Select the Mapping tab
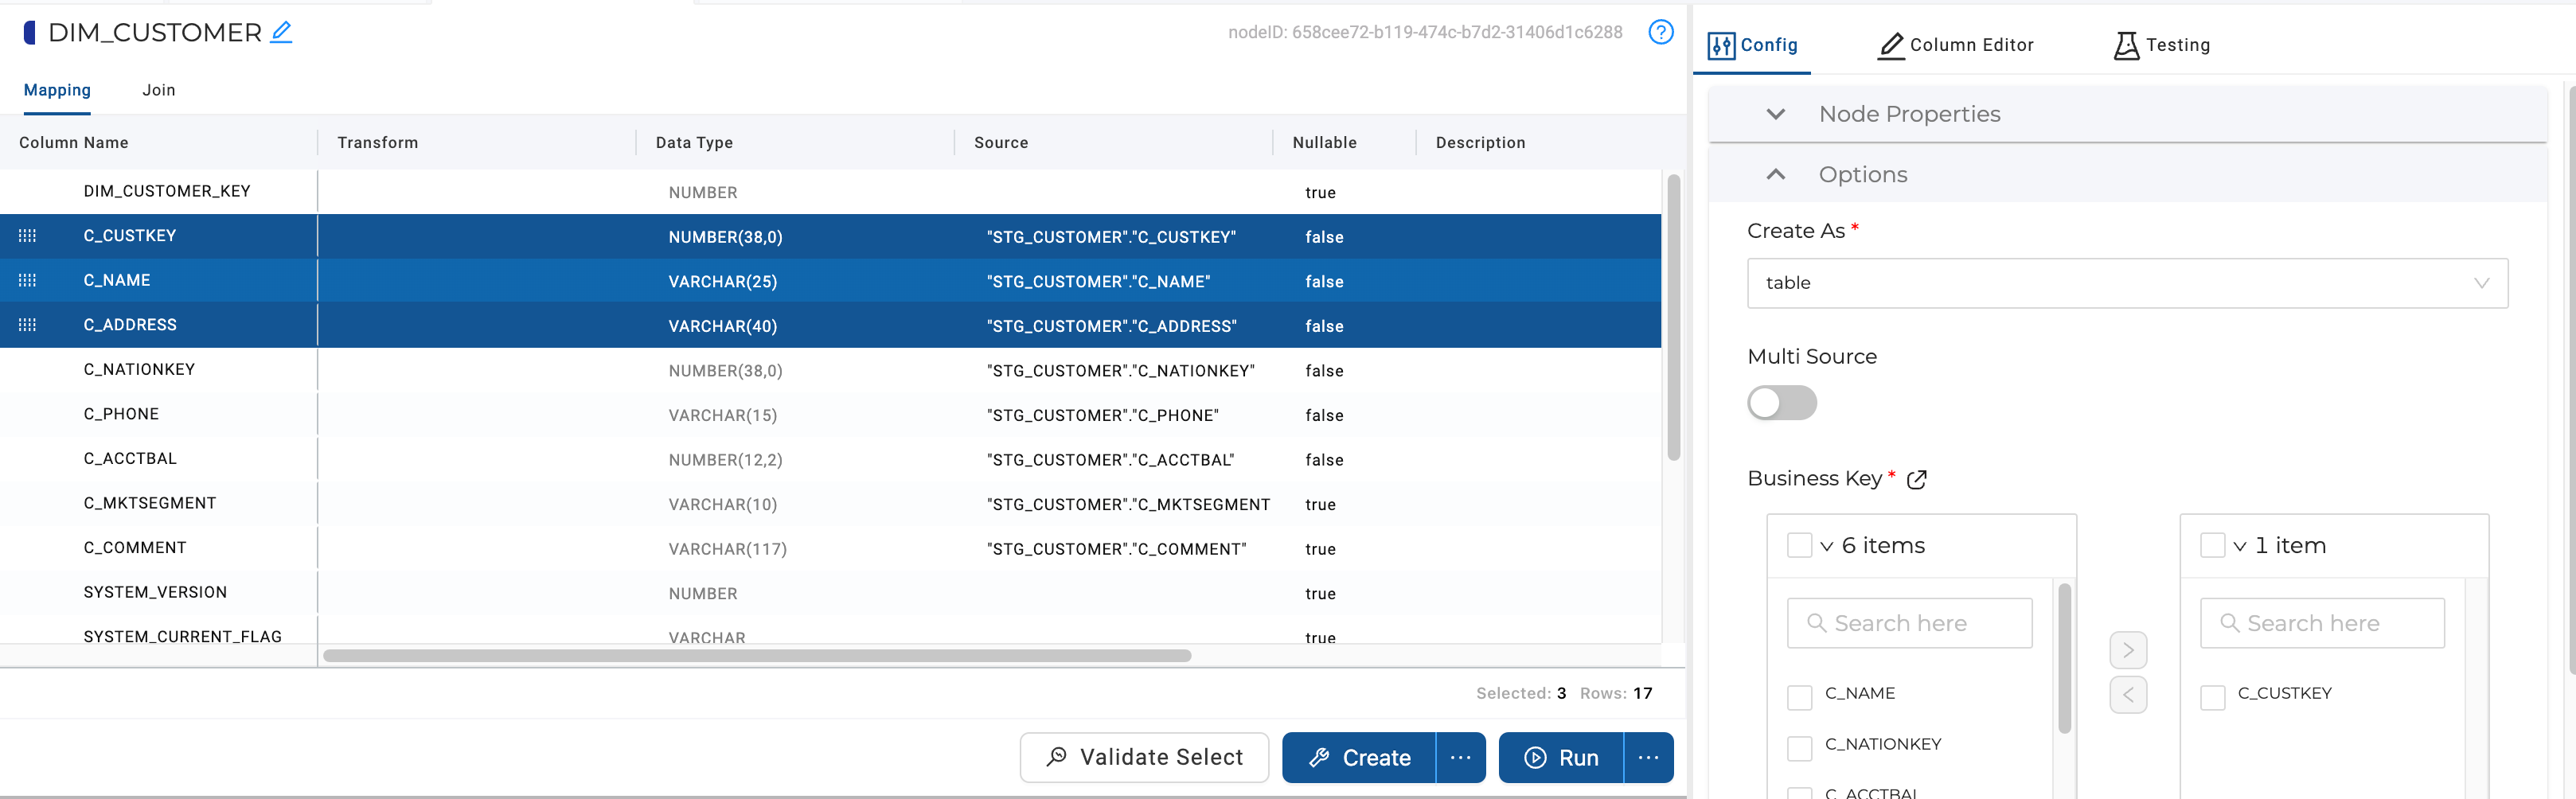The width and height of the screenshot is (2576, 799). [x=57, y=89]
